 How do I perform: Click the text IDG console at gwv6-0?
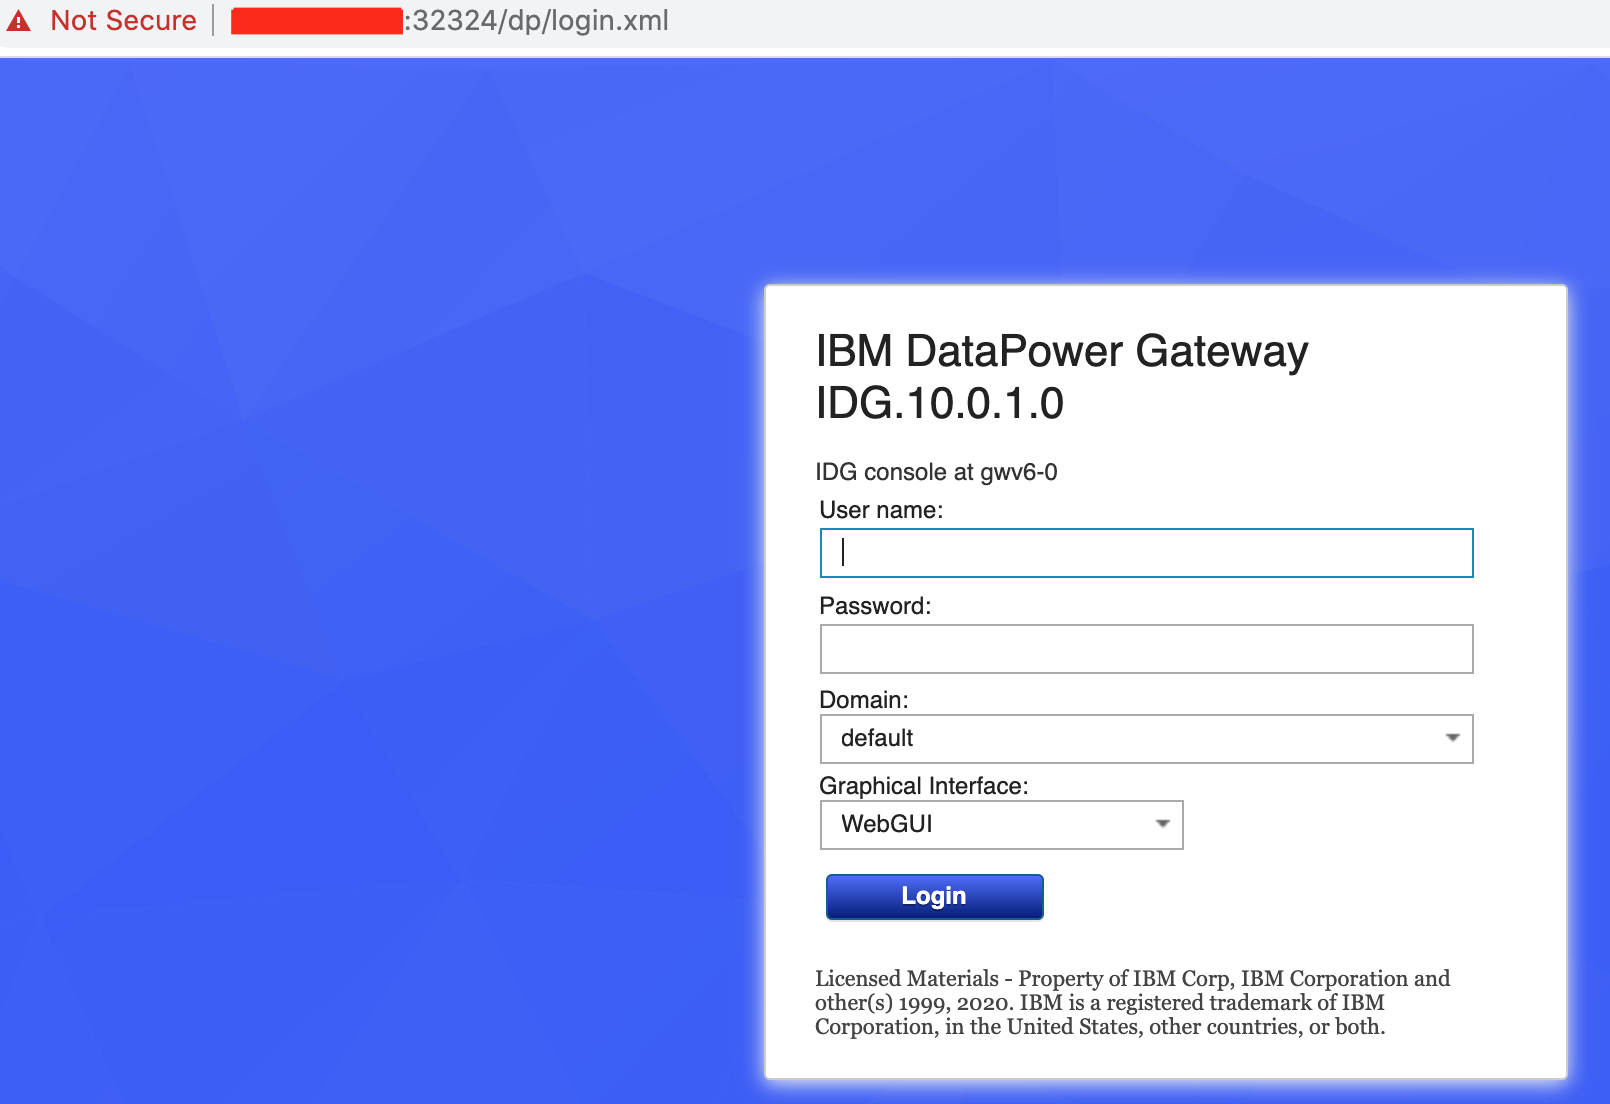[x=936, y=472]
